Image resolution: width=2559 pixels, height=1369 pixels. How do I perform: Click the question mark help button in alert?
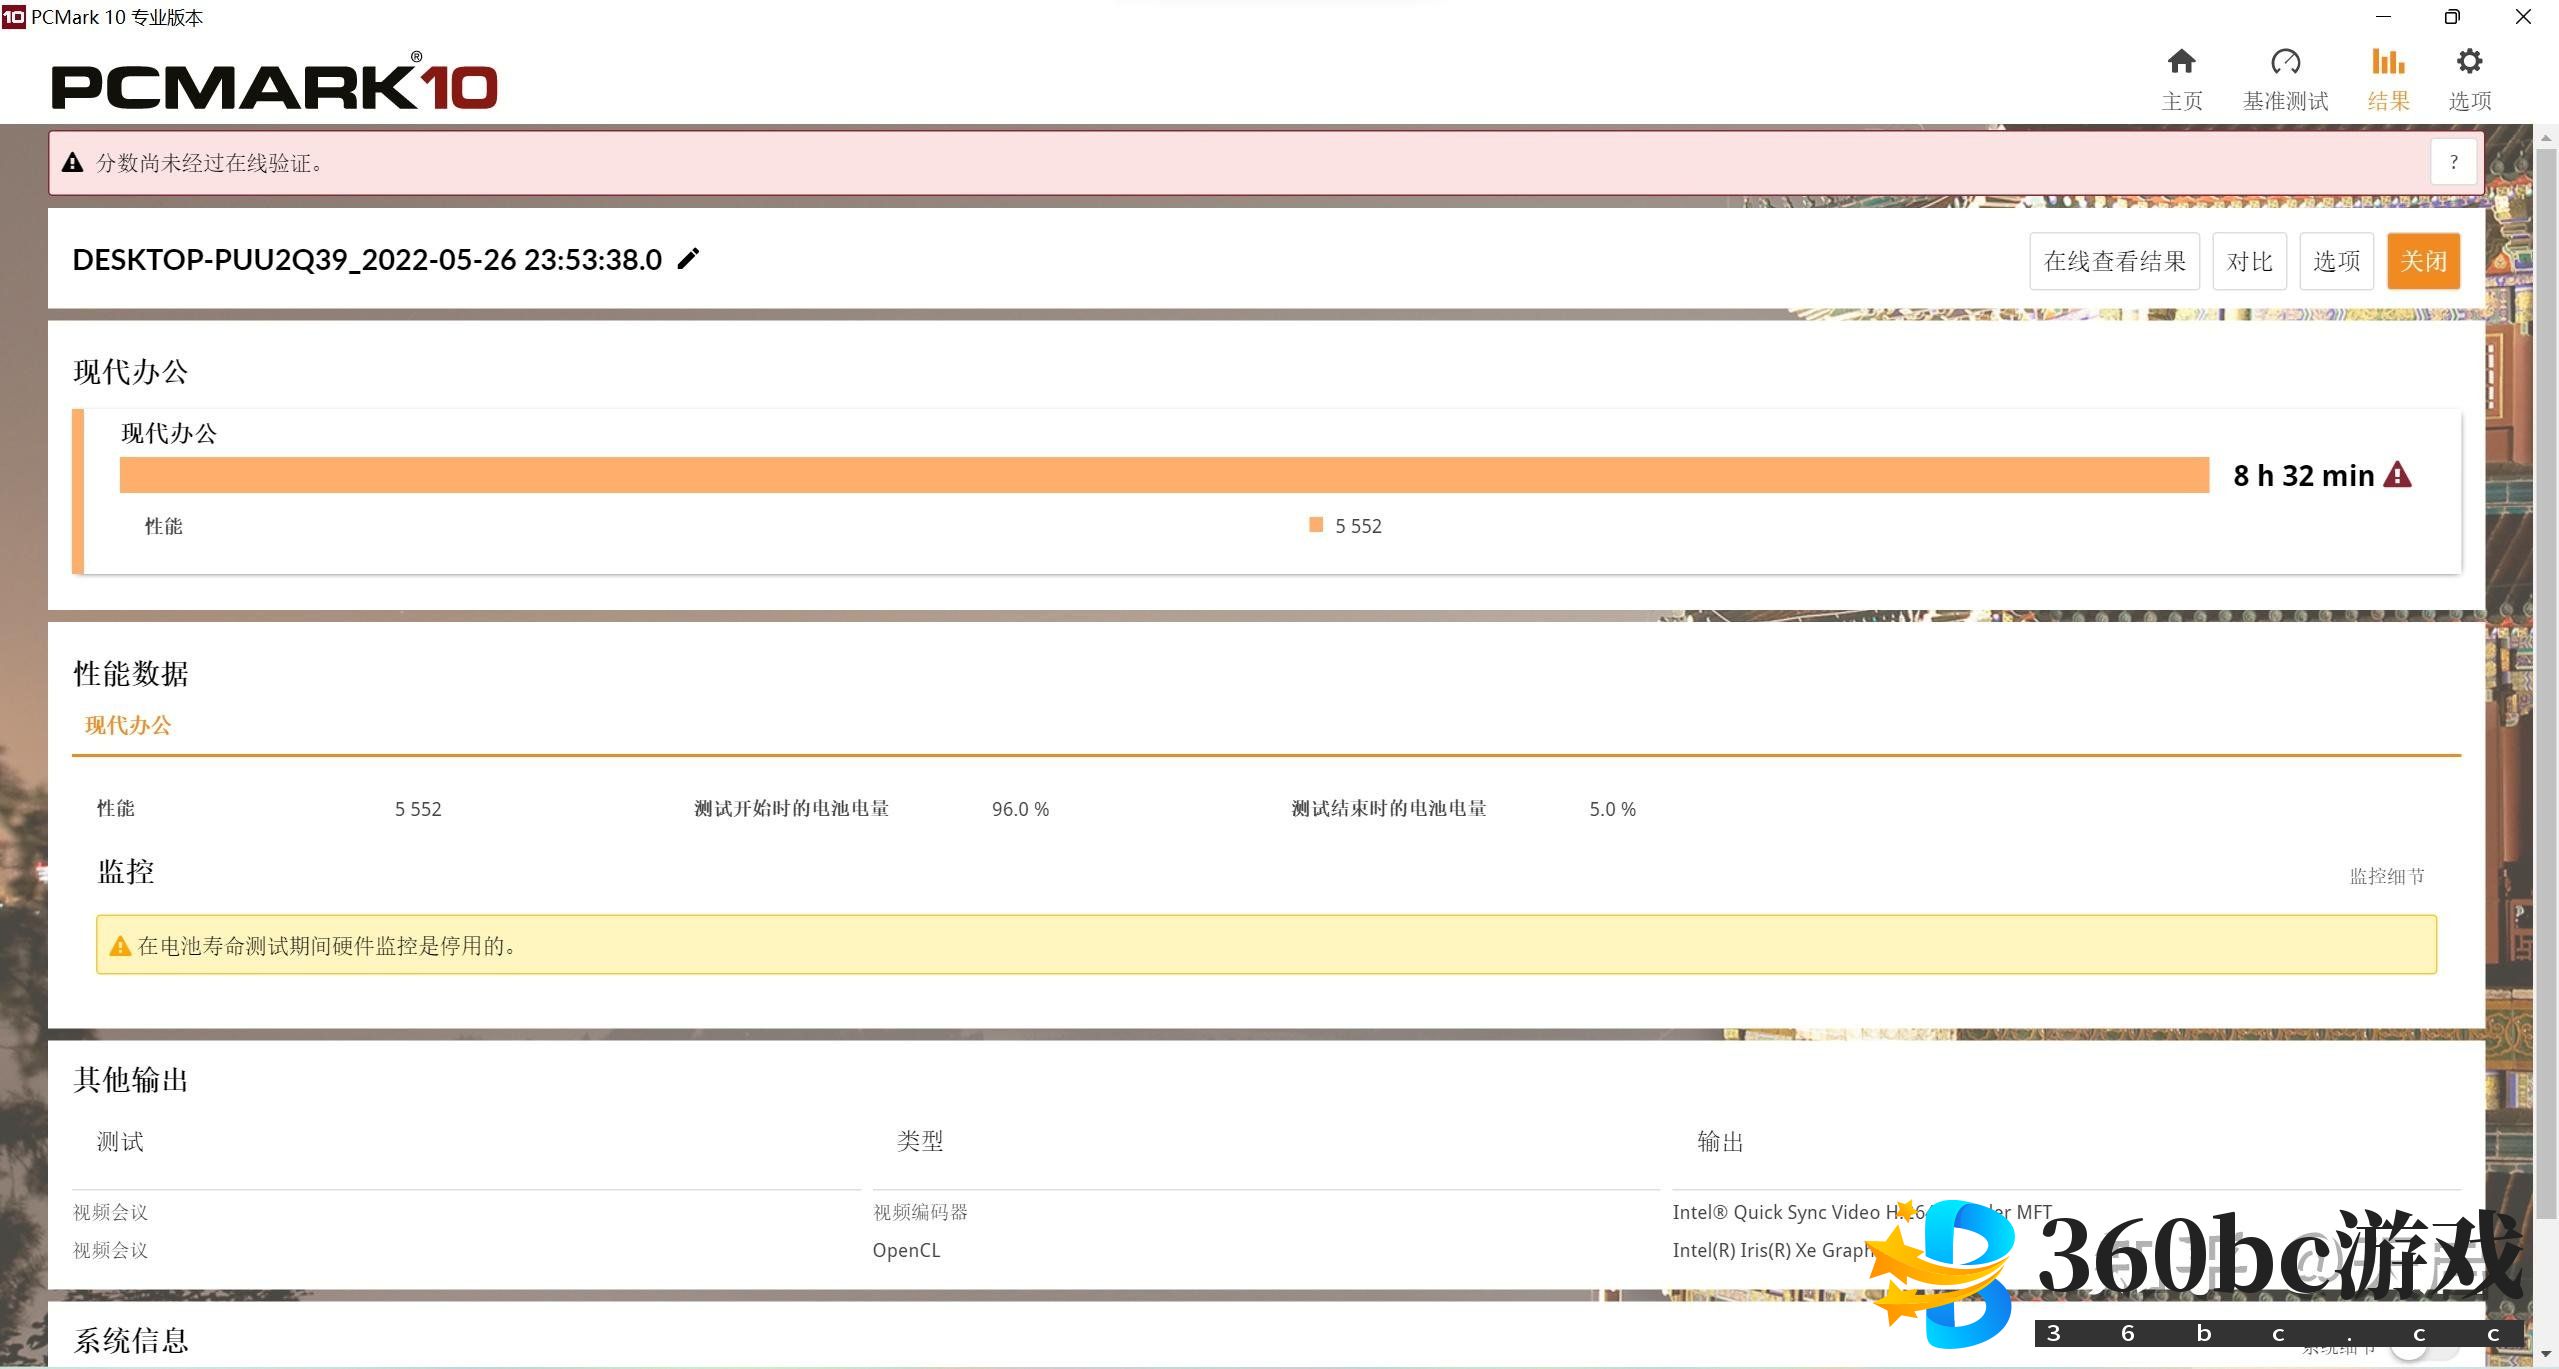[2453, 162]
